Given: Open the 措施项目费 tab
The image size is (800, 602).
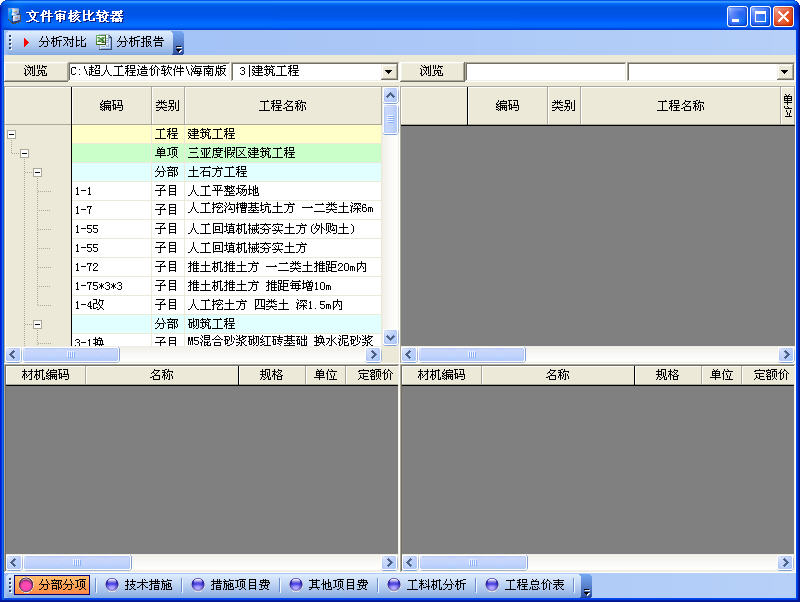Looking at the screenshot, I should click(x=231, y=584).
